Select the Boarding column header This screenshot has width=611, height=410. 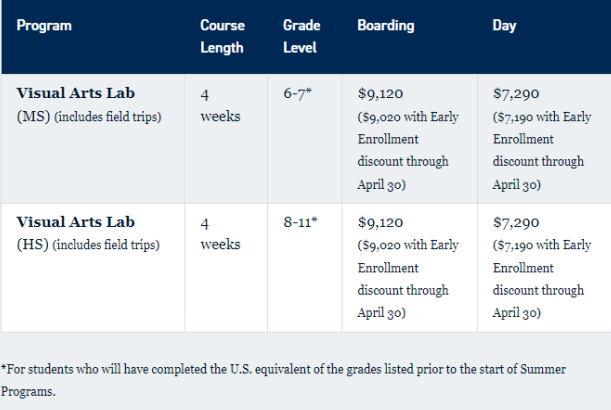[x=385, y=25]
